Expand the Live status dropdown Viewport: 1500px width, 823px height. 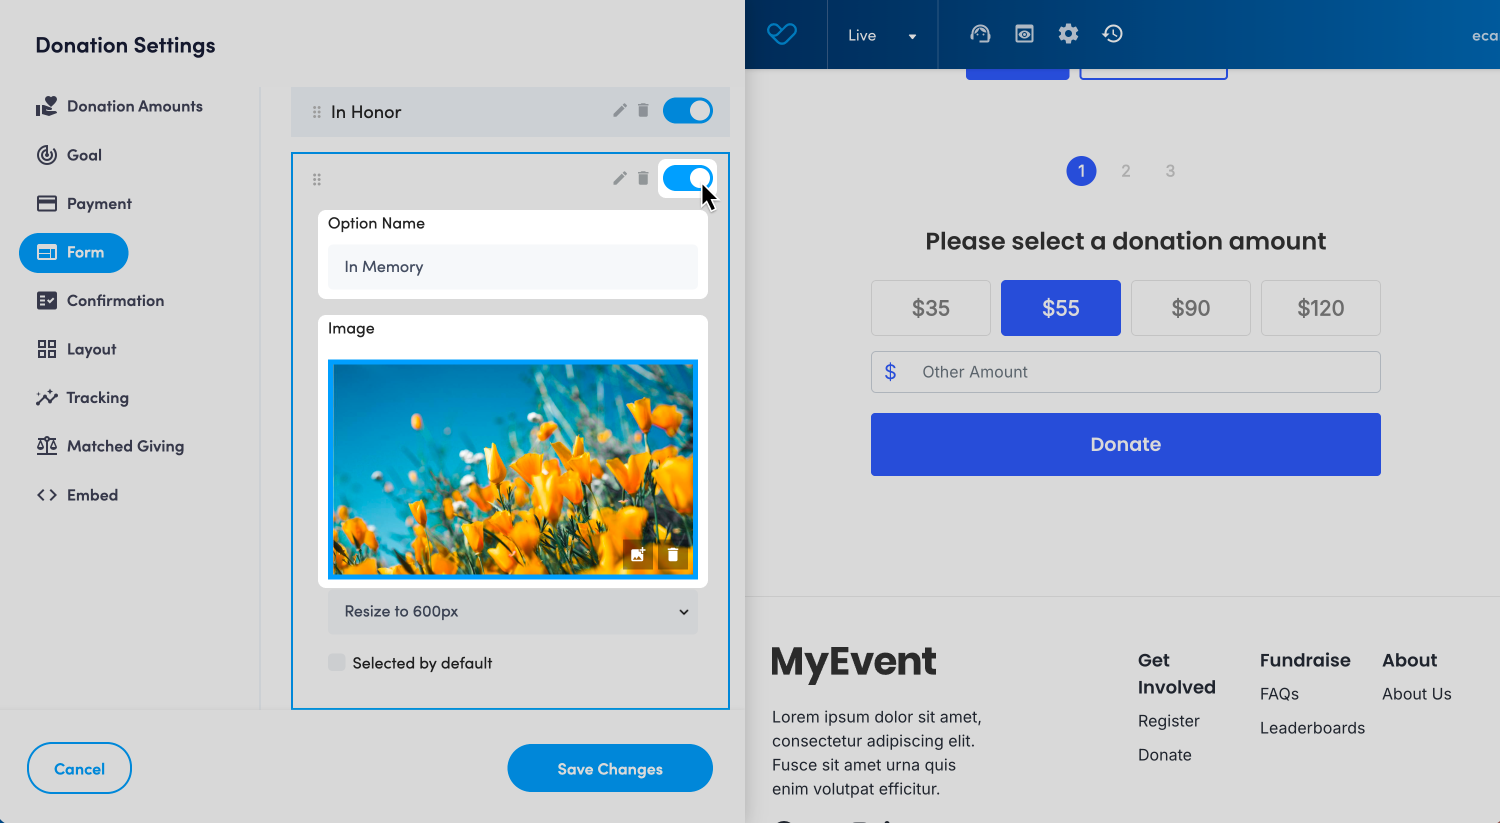click(882, 35)
